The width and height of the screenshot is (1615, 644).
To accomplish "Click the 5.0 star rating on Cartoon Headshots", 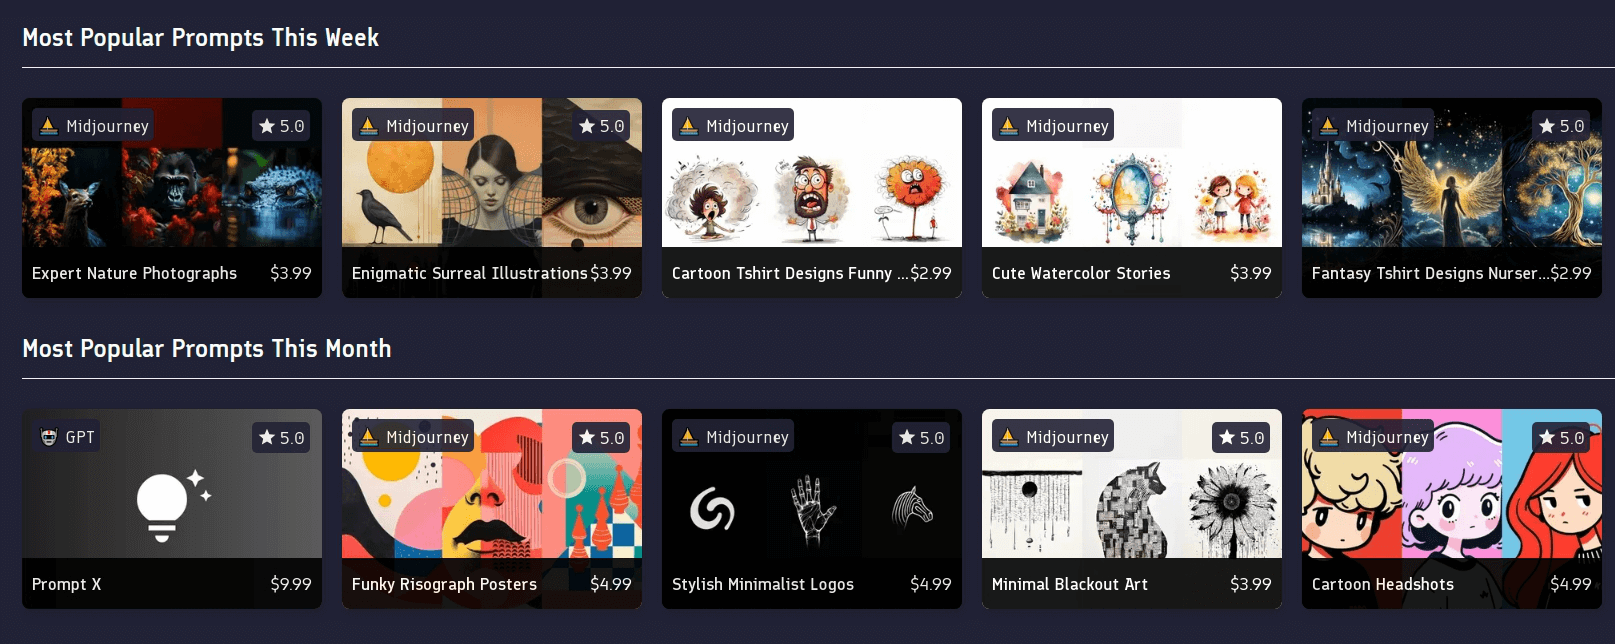I will pos(1561,437).
